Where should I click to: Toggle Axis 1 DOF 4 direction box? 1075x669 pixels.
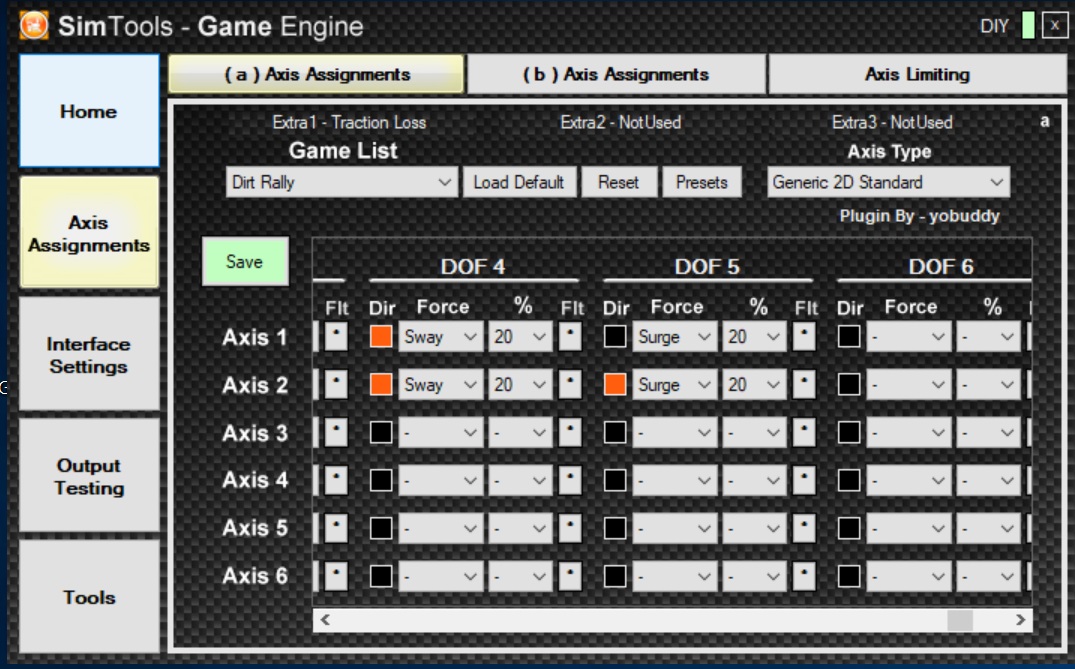[x=381, y=337]
